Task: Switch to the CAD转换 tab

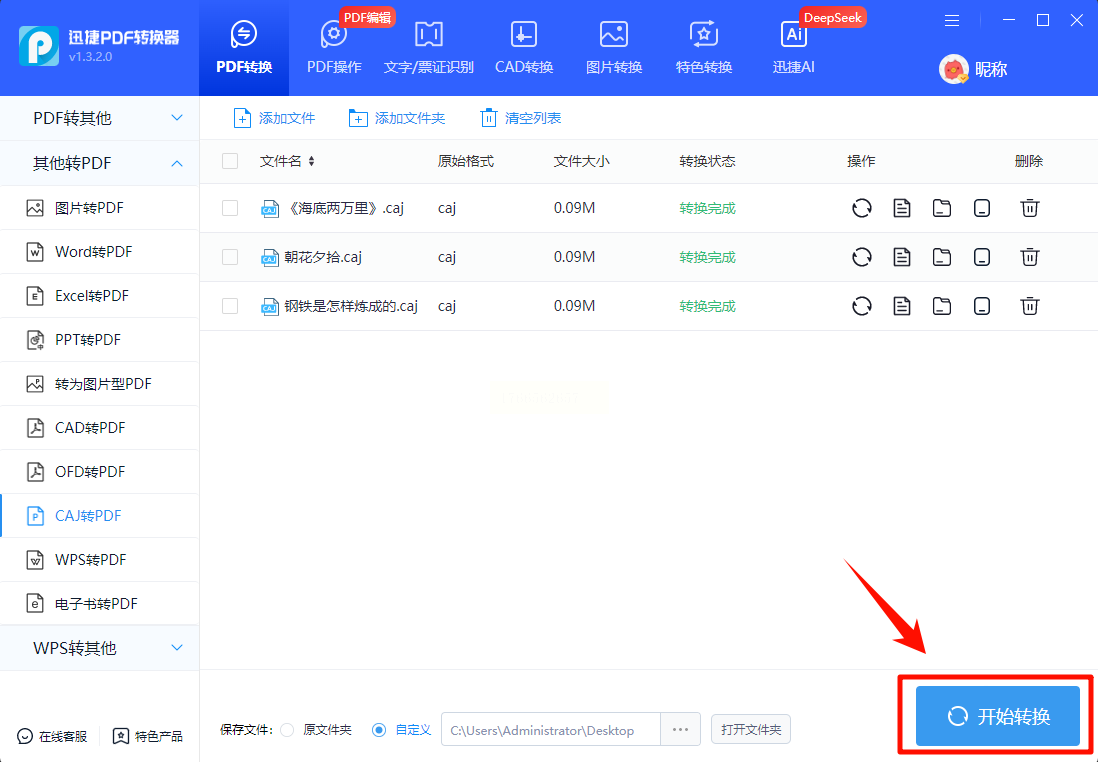Action: (524, 48)
